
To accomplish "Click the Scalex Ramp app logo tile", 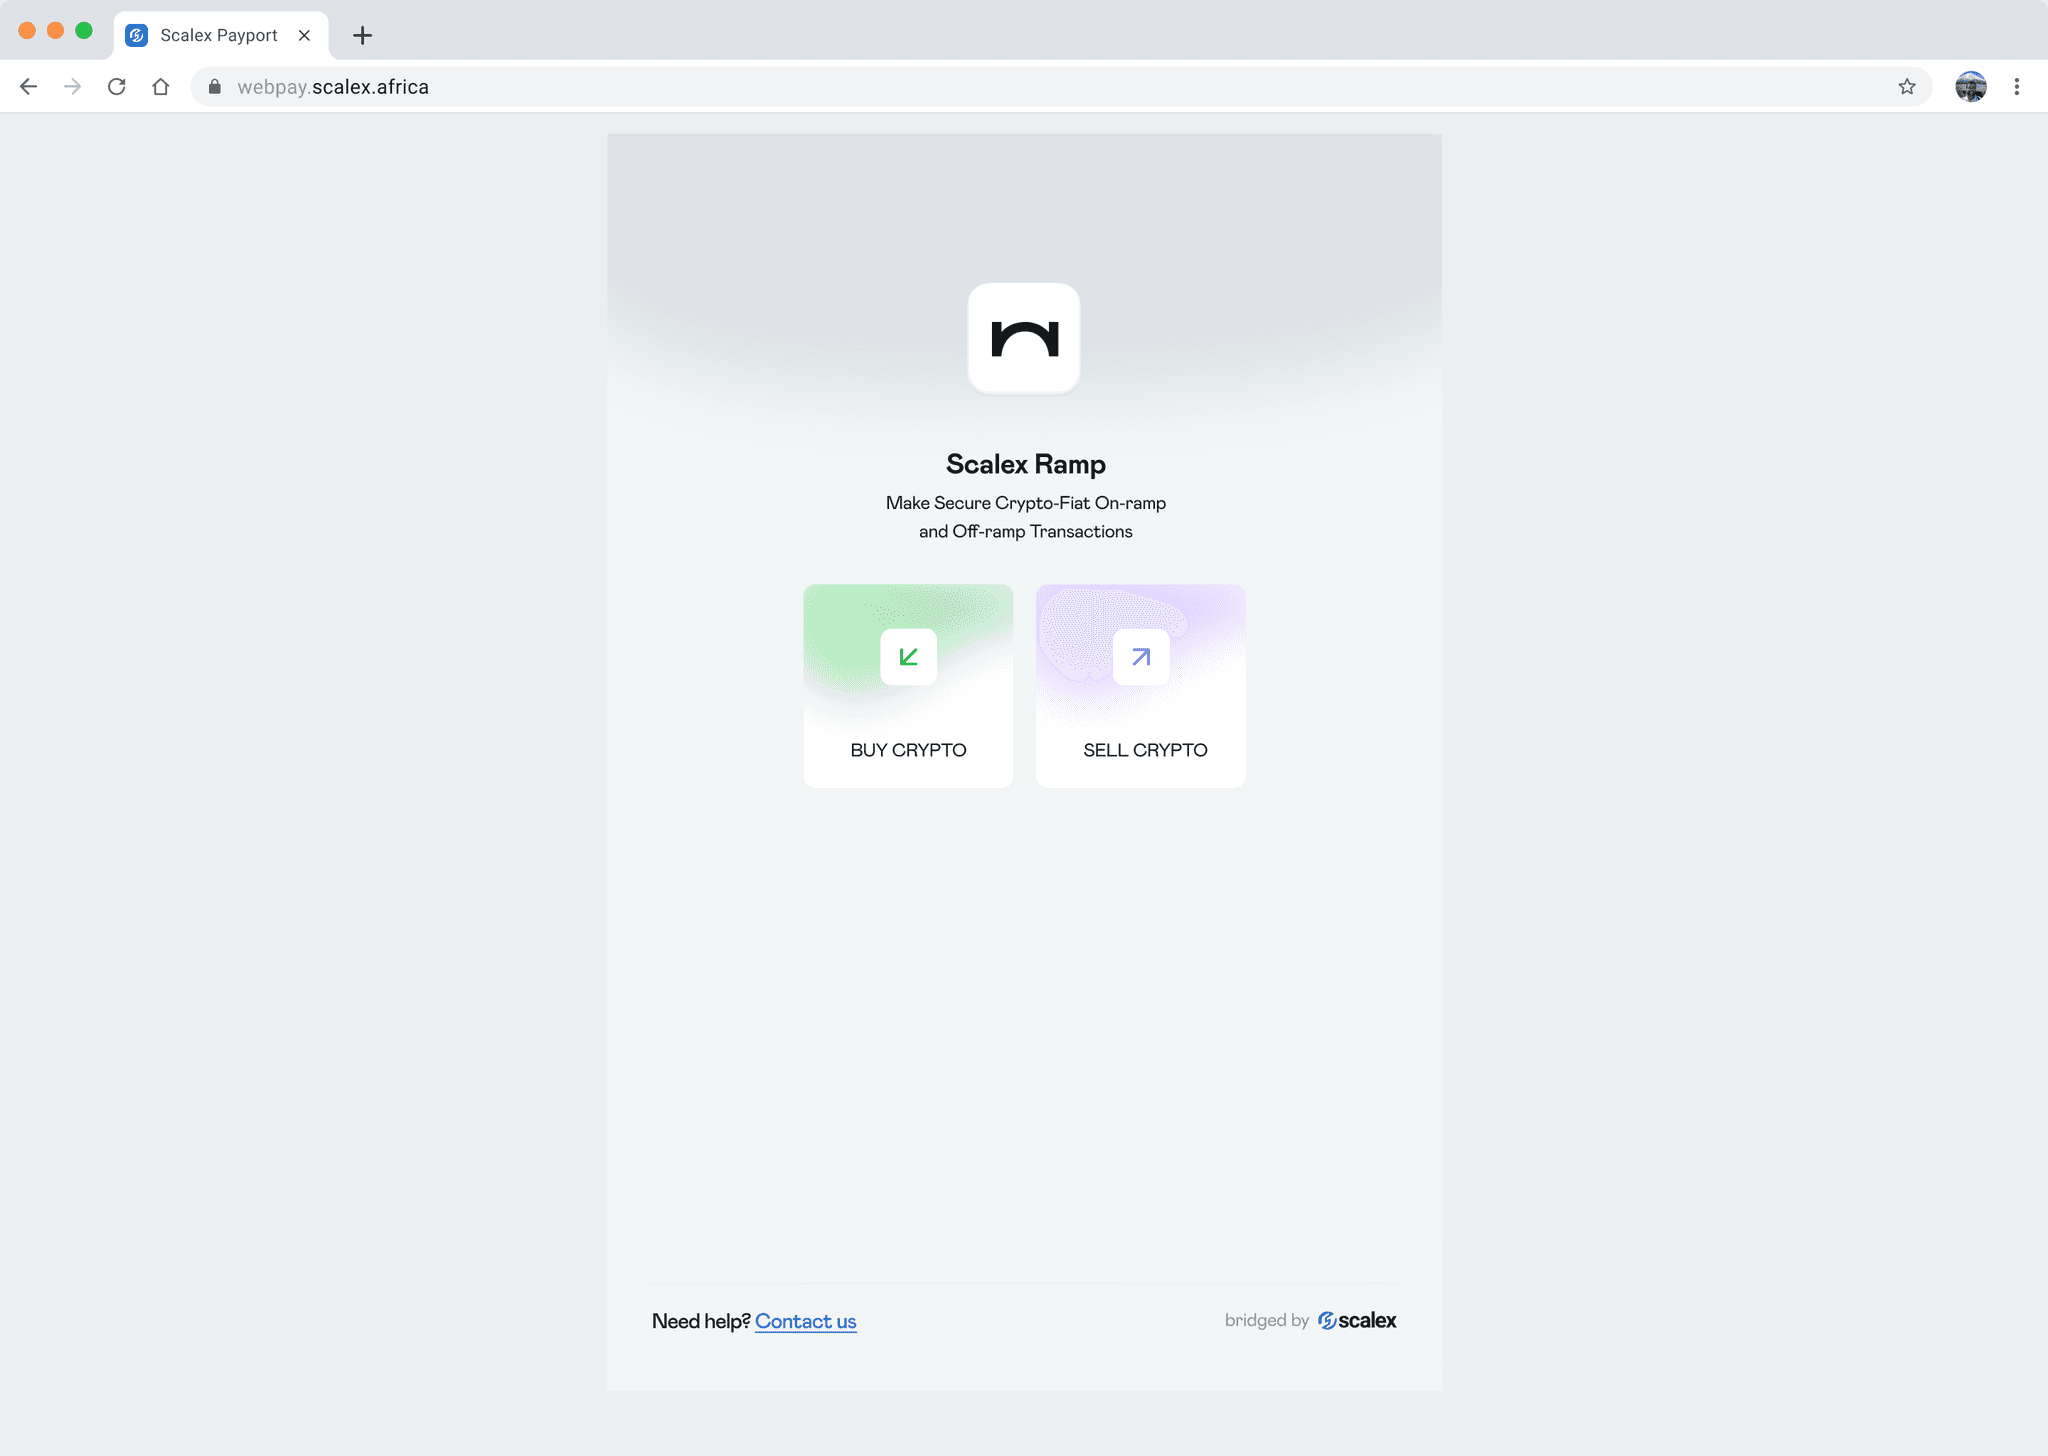I will 1024,338.
